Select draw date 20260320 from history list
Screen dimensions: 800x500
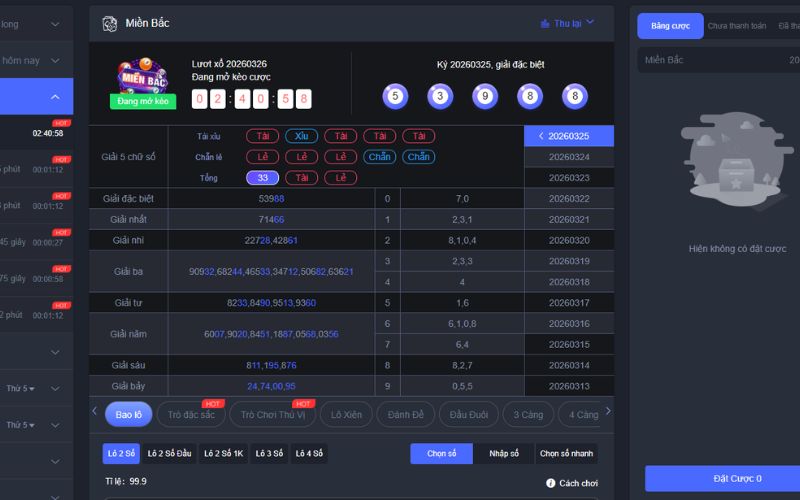569,240
